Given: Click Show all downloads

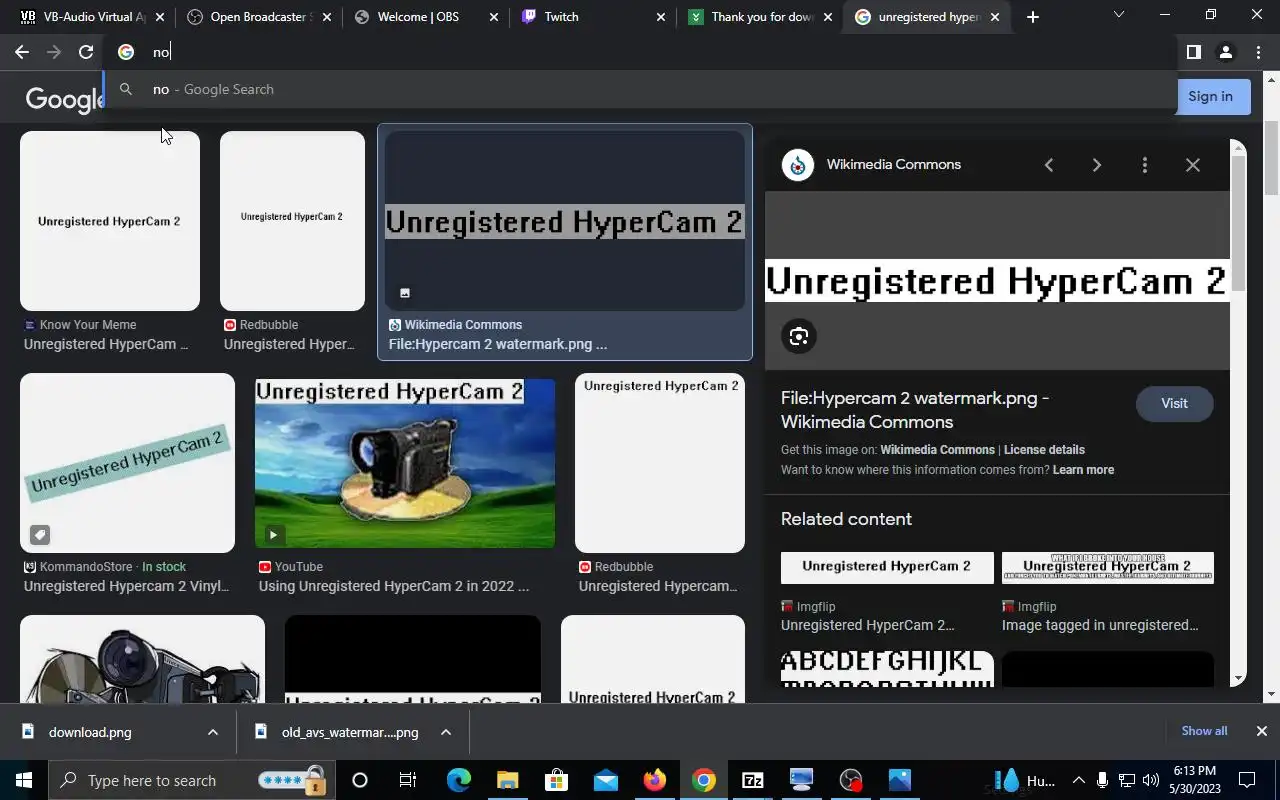Looking at the screenshot, I should pyautogui.click(x=1204, y=731).
